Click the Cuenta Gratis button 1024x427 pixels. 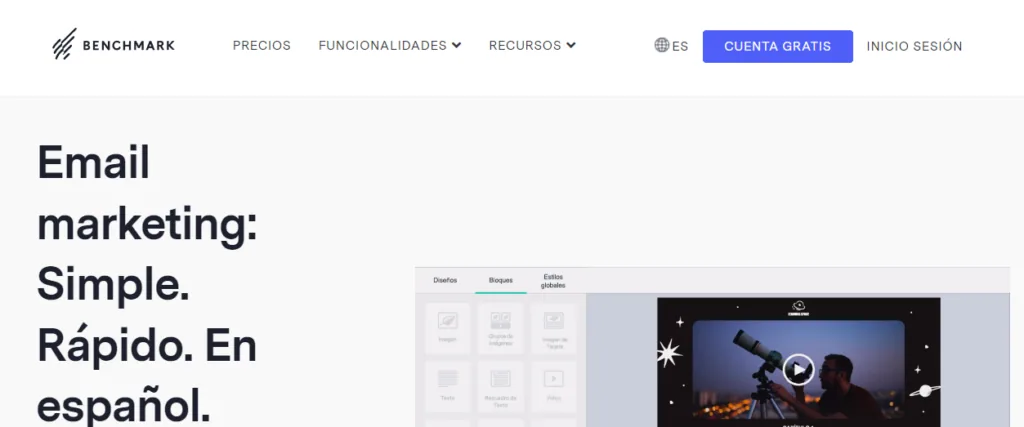777,46
